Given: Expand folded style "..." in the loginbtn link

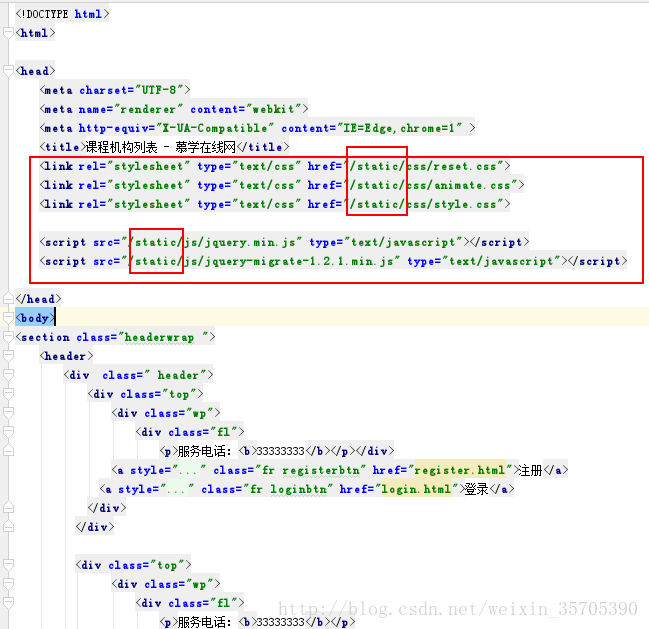Looking at the screenshot, I should point(177,489).
